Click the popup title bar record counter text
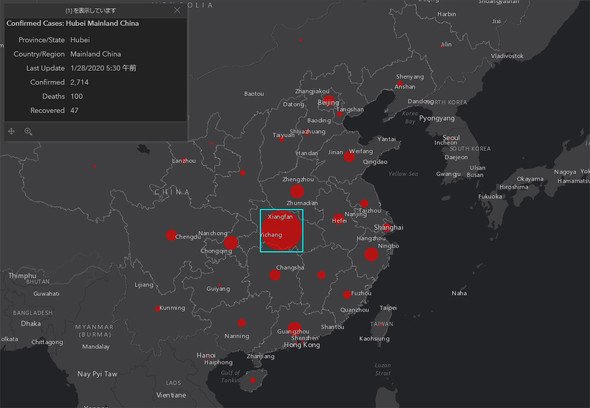 (x=90, y=11)
